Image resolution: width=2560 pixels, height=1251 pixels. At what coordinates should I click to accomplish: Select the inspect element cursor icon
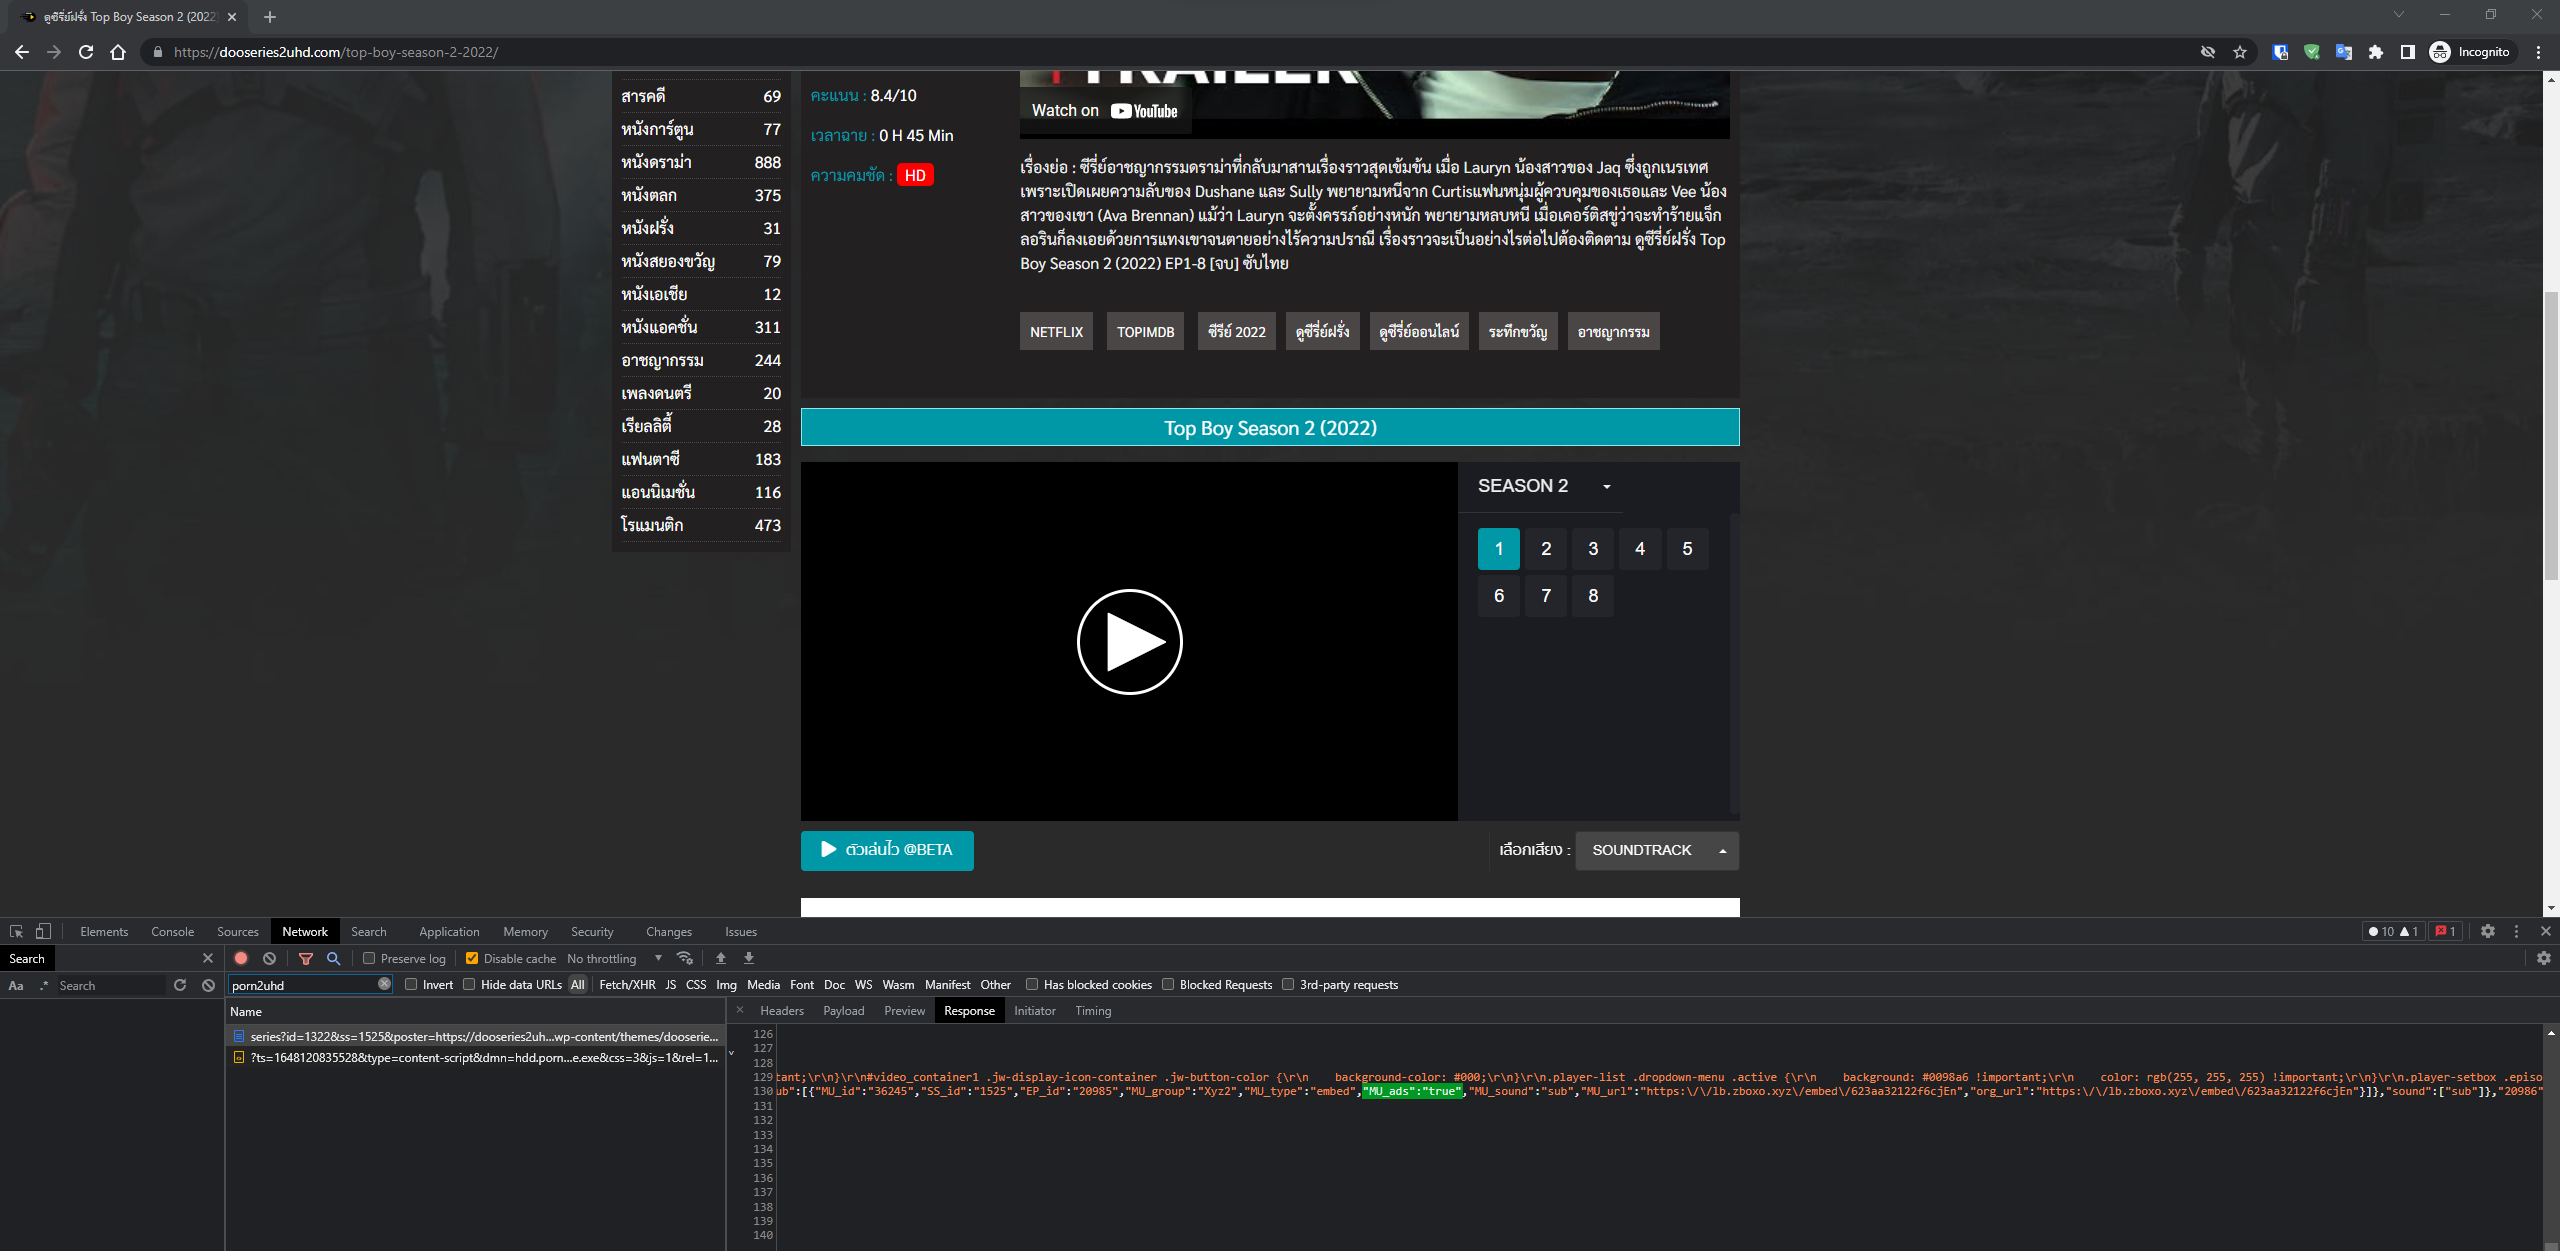[16, 931]
